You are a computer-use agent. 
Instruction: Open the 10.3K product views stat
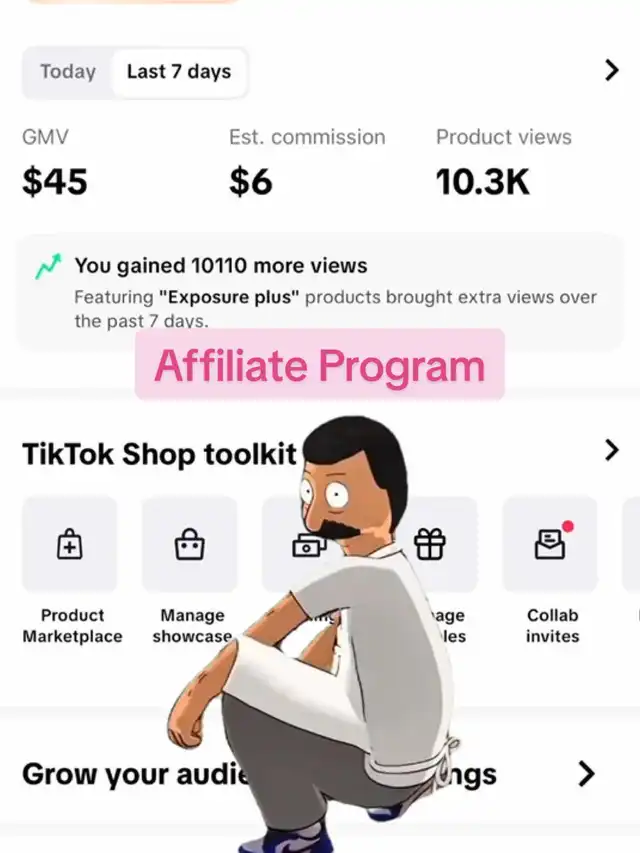click(x=482, y=181)
